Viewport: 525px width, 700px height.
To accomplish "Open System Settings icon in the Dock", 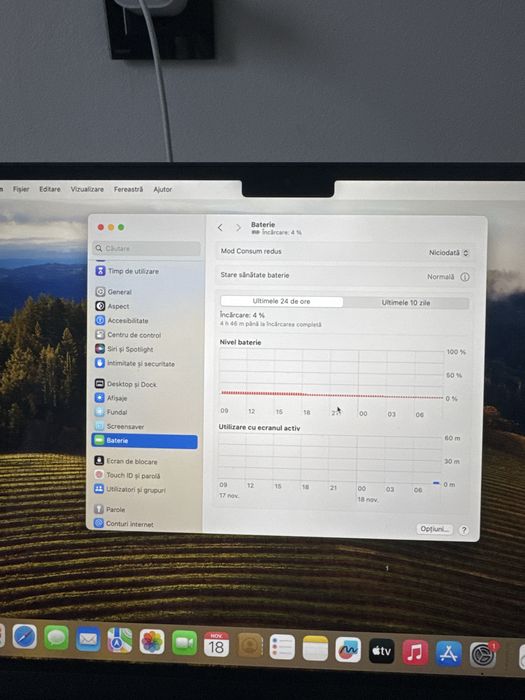I will (x=483, y=655).
